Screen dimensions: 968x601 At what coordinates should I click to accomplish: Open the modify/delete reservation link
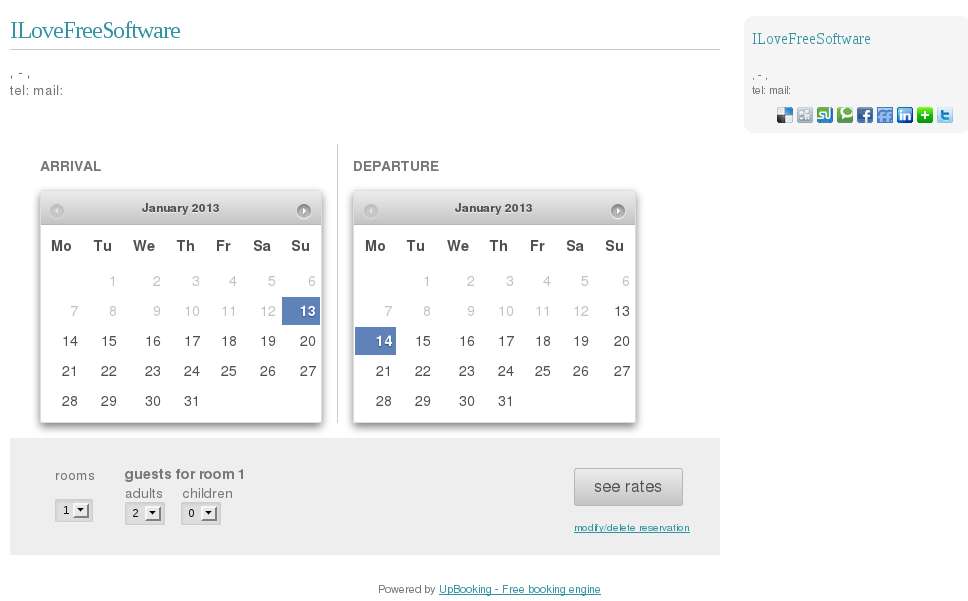tap(631, 528)
